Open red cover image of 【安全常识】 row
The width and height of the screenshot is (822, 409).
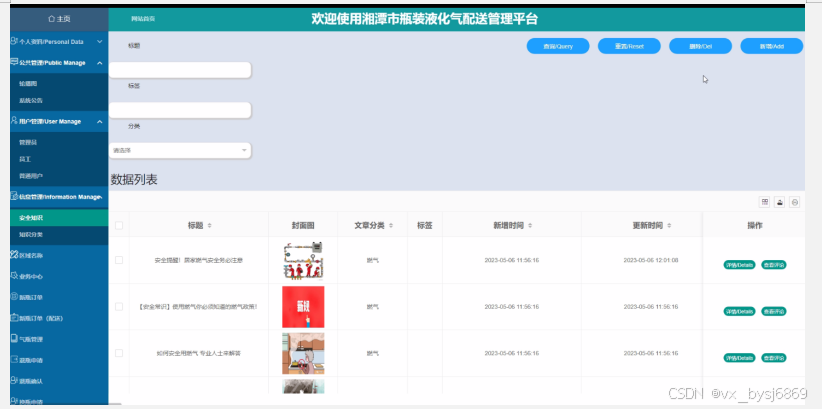point(303,307)
